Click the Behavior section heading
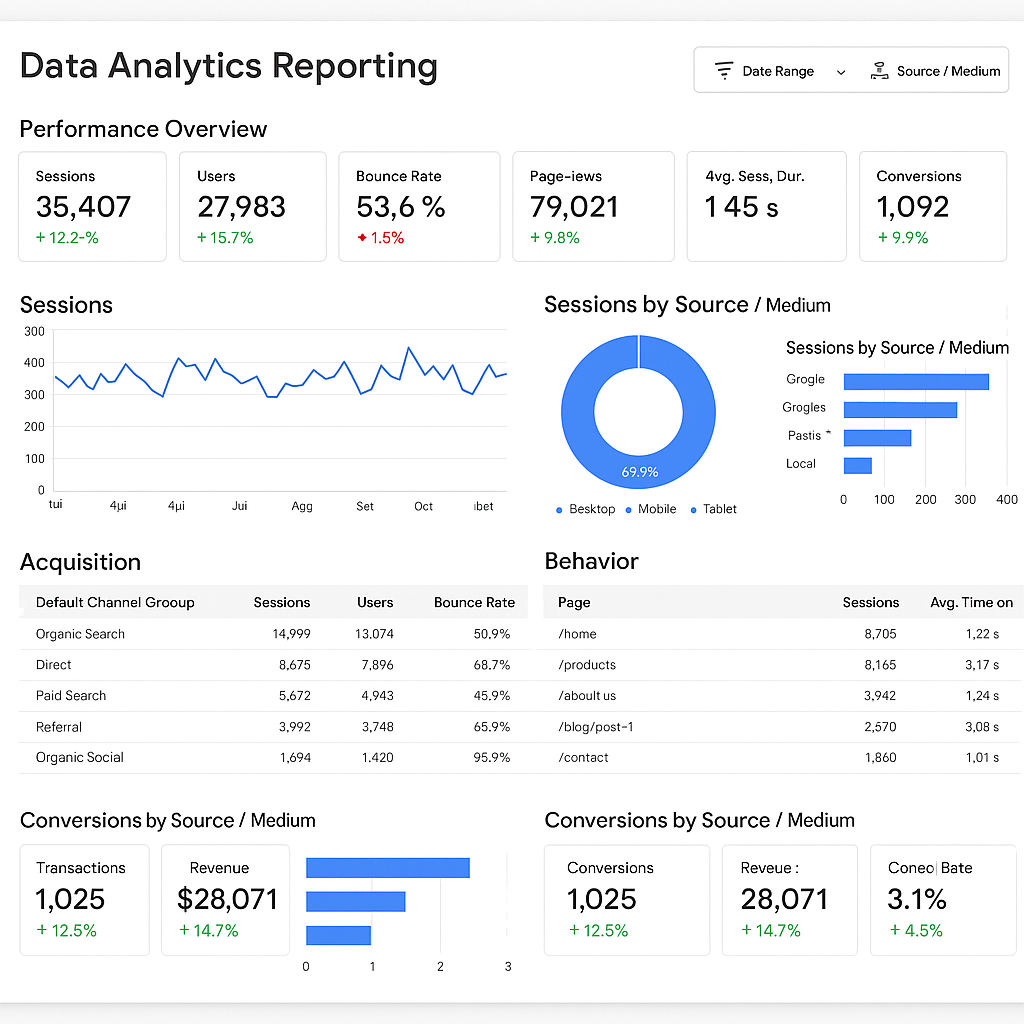 pos(591,561)
